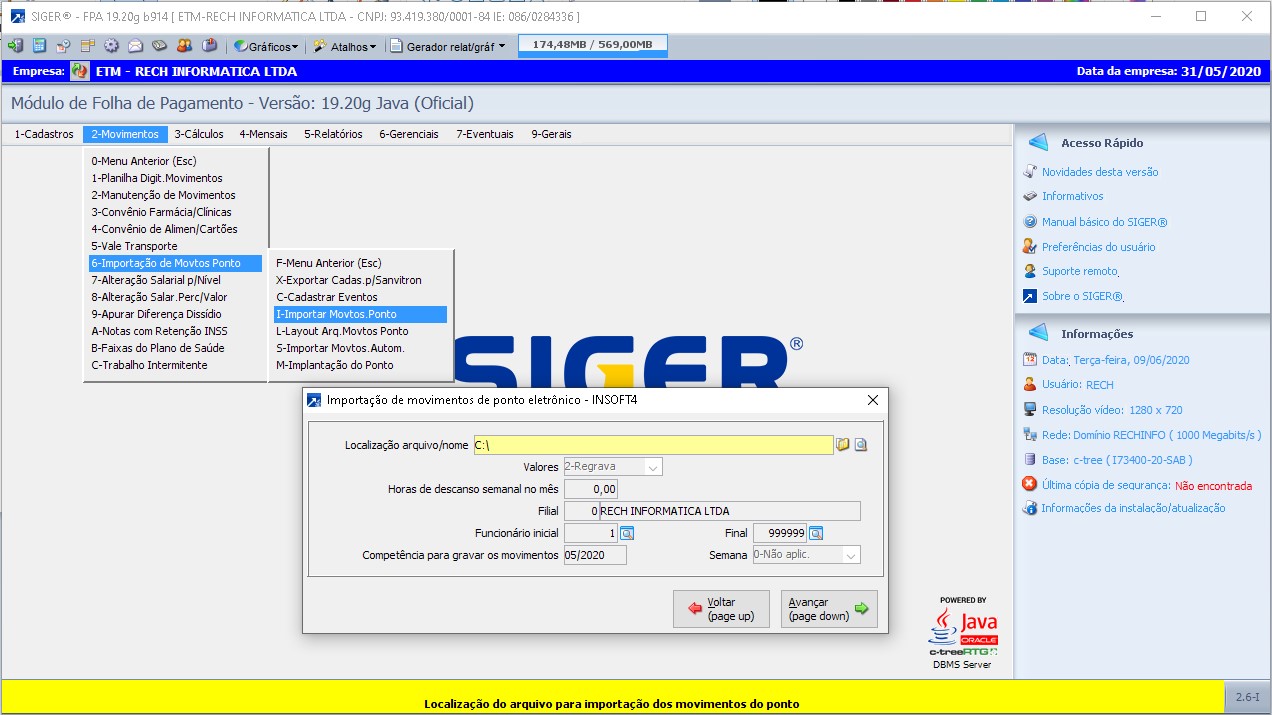Select 7-Alteração Salarial p/Nível
Image resolution: width=1272 pixels, height=715 pixels.
click(176, 280)
